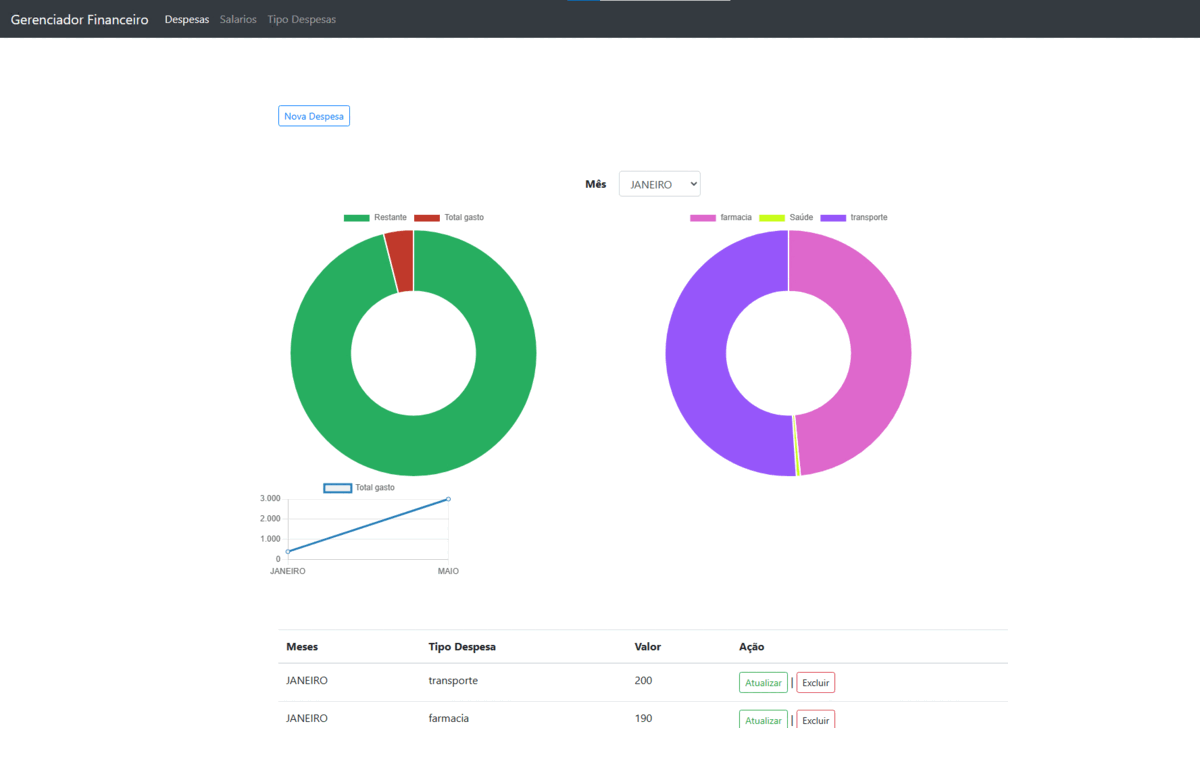
Task: Click the Gerenciador Financeiro brand link
Action: tap(78, 18)
